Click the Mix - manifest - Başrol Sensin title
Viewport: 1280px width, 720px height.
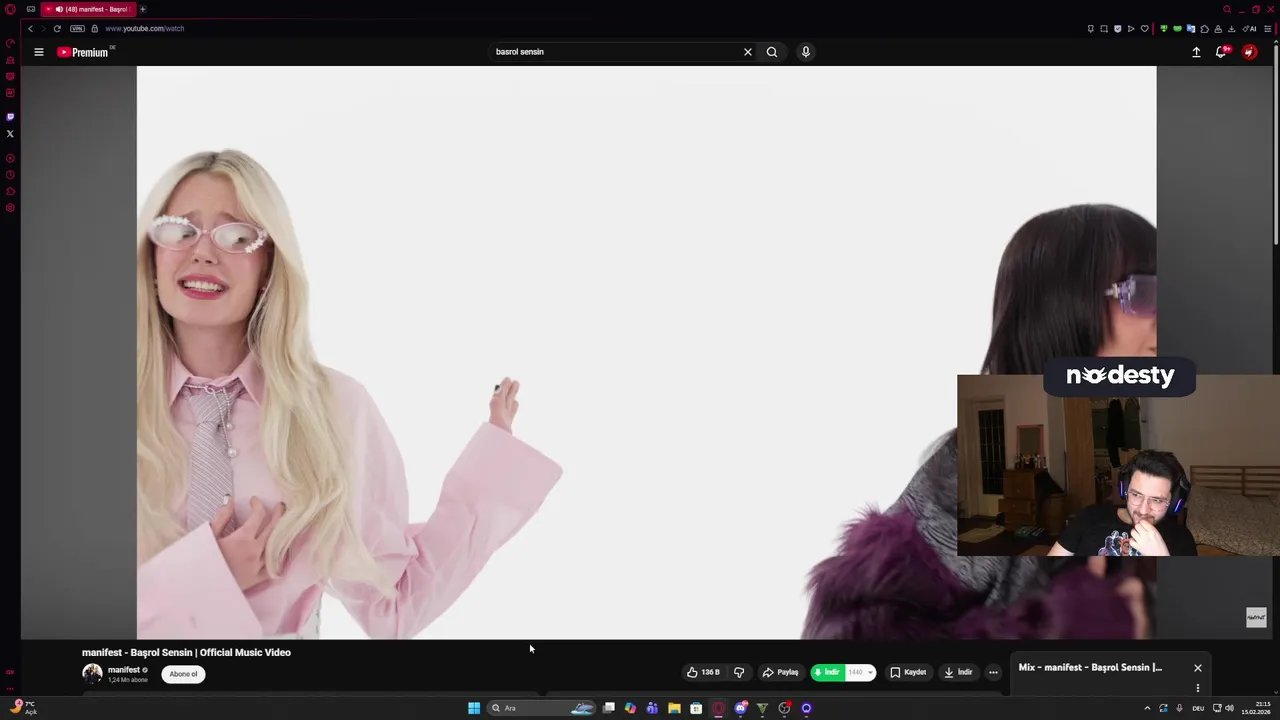1090,668
